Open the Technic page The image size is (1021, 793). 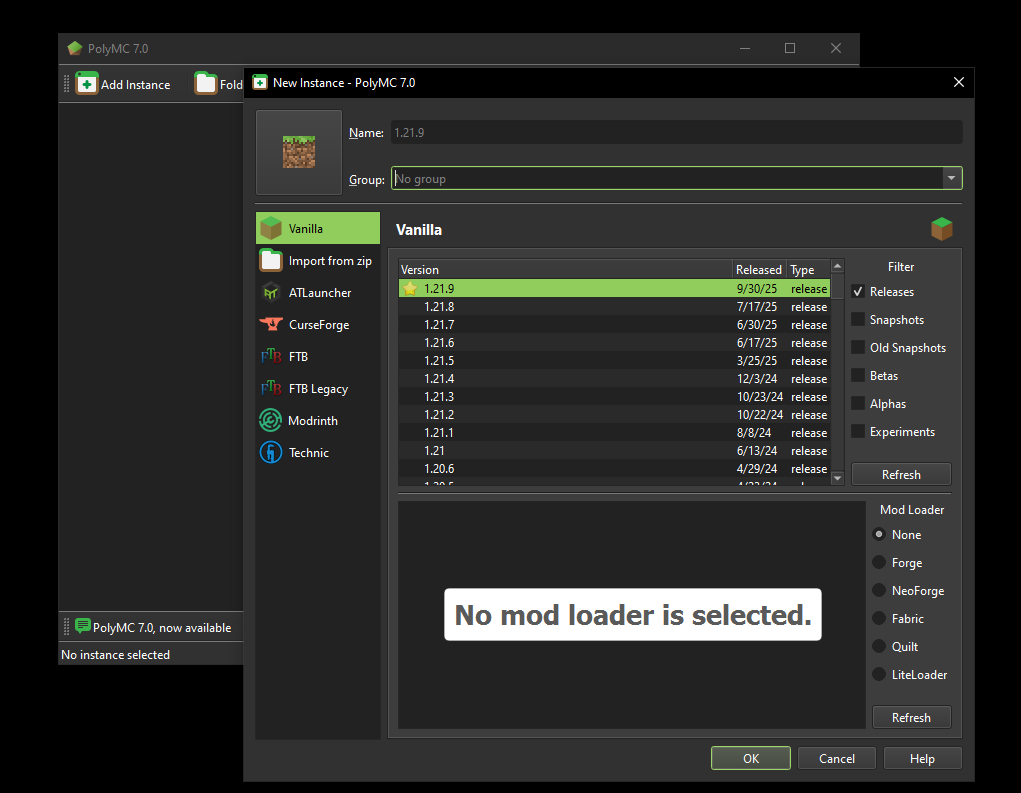click(318, 452)
